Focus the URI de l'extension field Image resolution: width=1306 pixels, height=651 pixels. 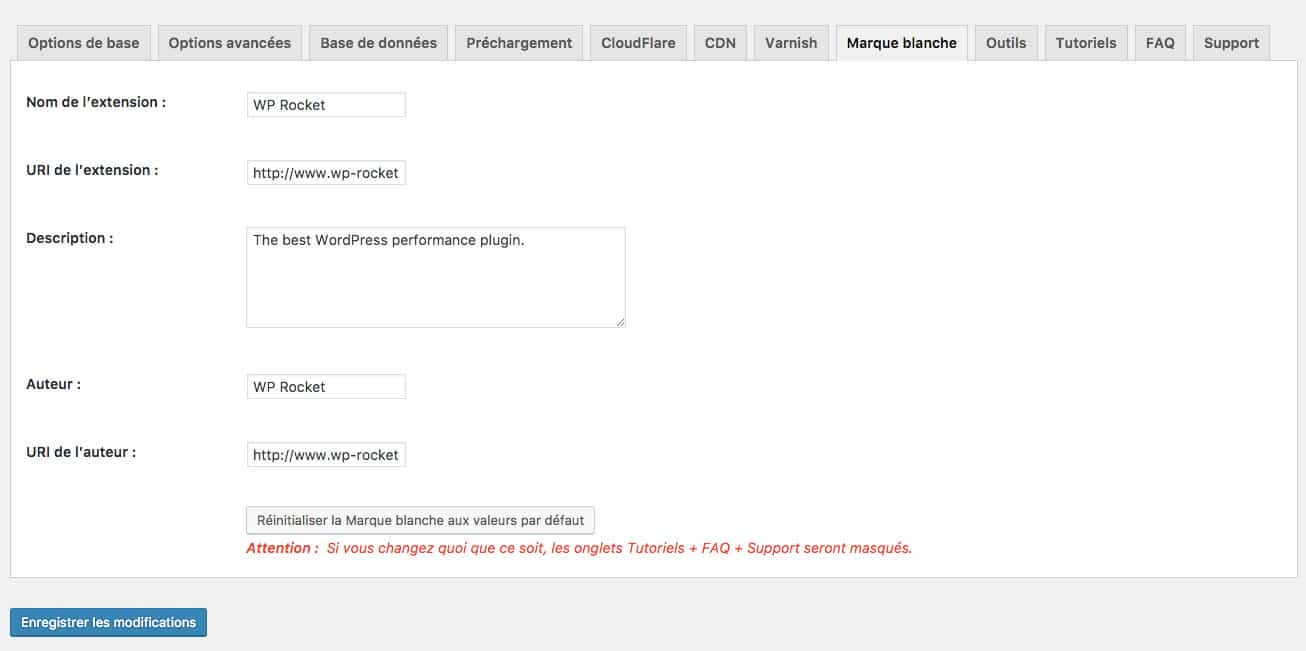tap(326, 173)
